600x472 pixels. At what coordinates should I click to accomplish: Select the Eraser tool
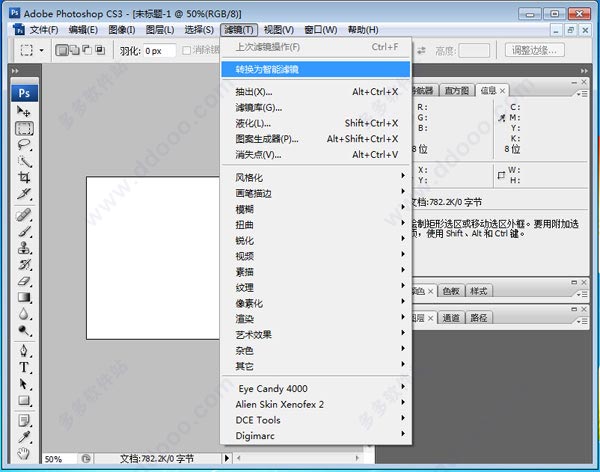coord(24,281)
